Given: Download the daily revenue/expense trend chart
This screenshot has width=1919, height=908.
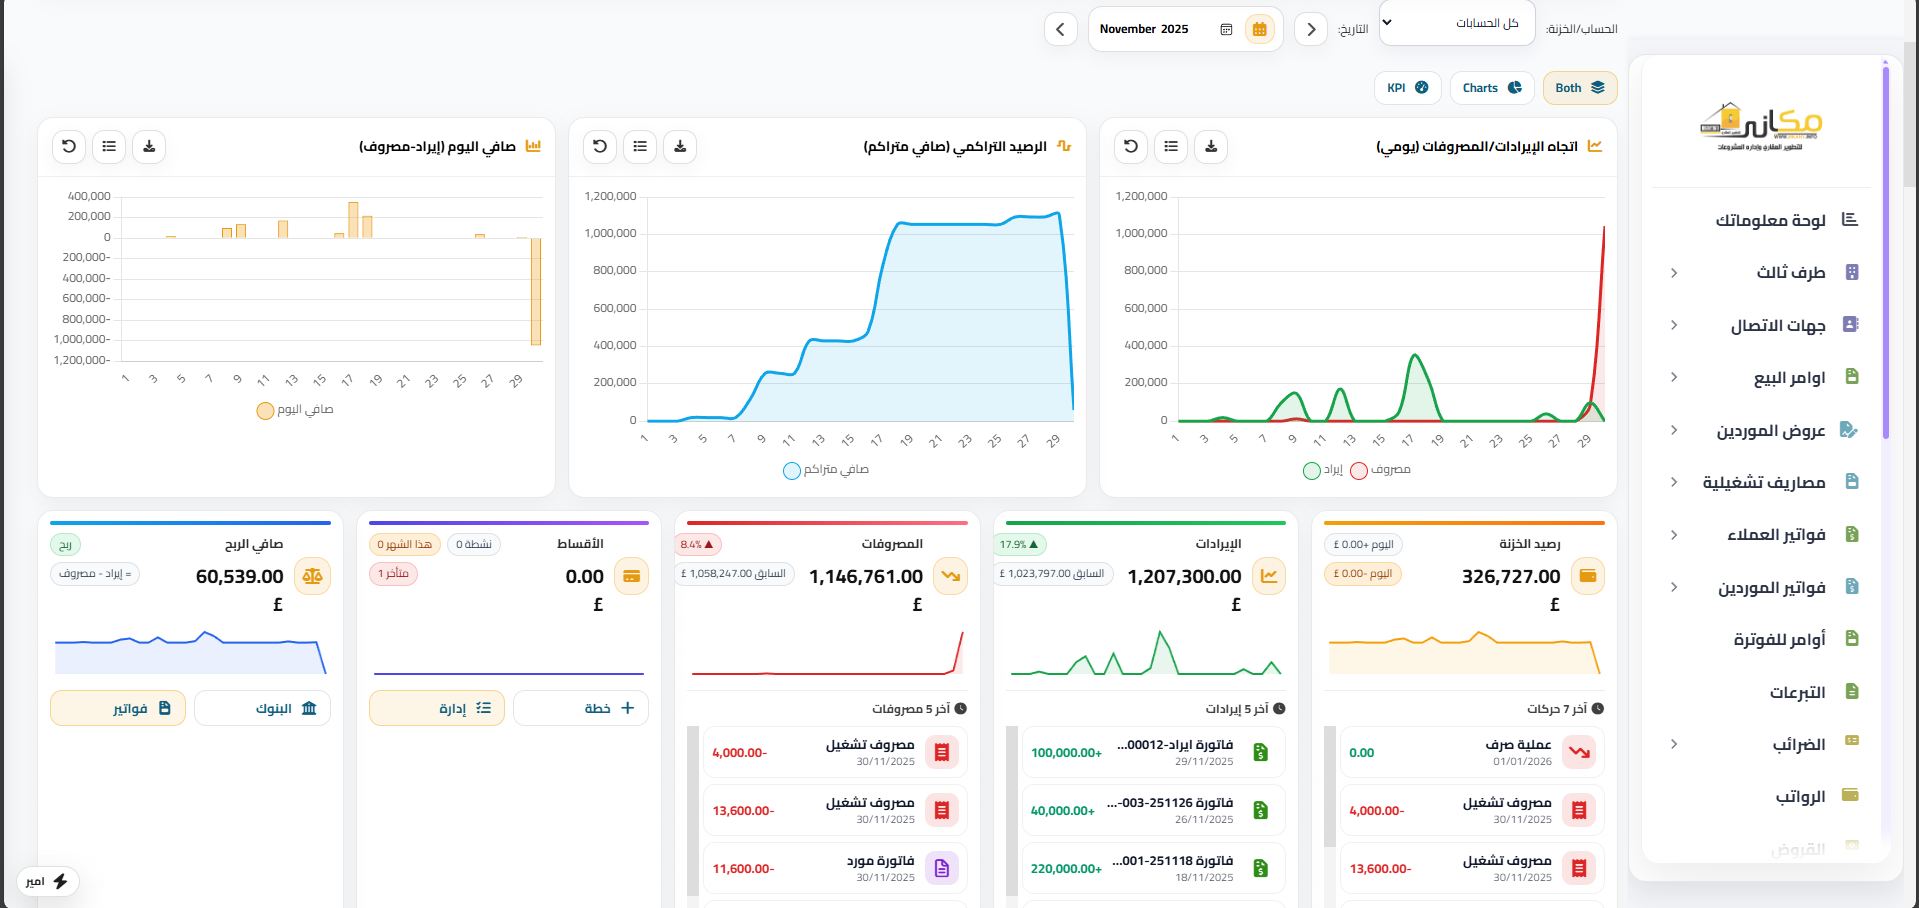Looking at the screenshot, I should click(1211, 147).
